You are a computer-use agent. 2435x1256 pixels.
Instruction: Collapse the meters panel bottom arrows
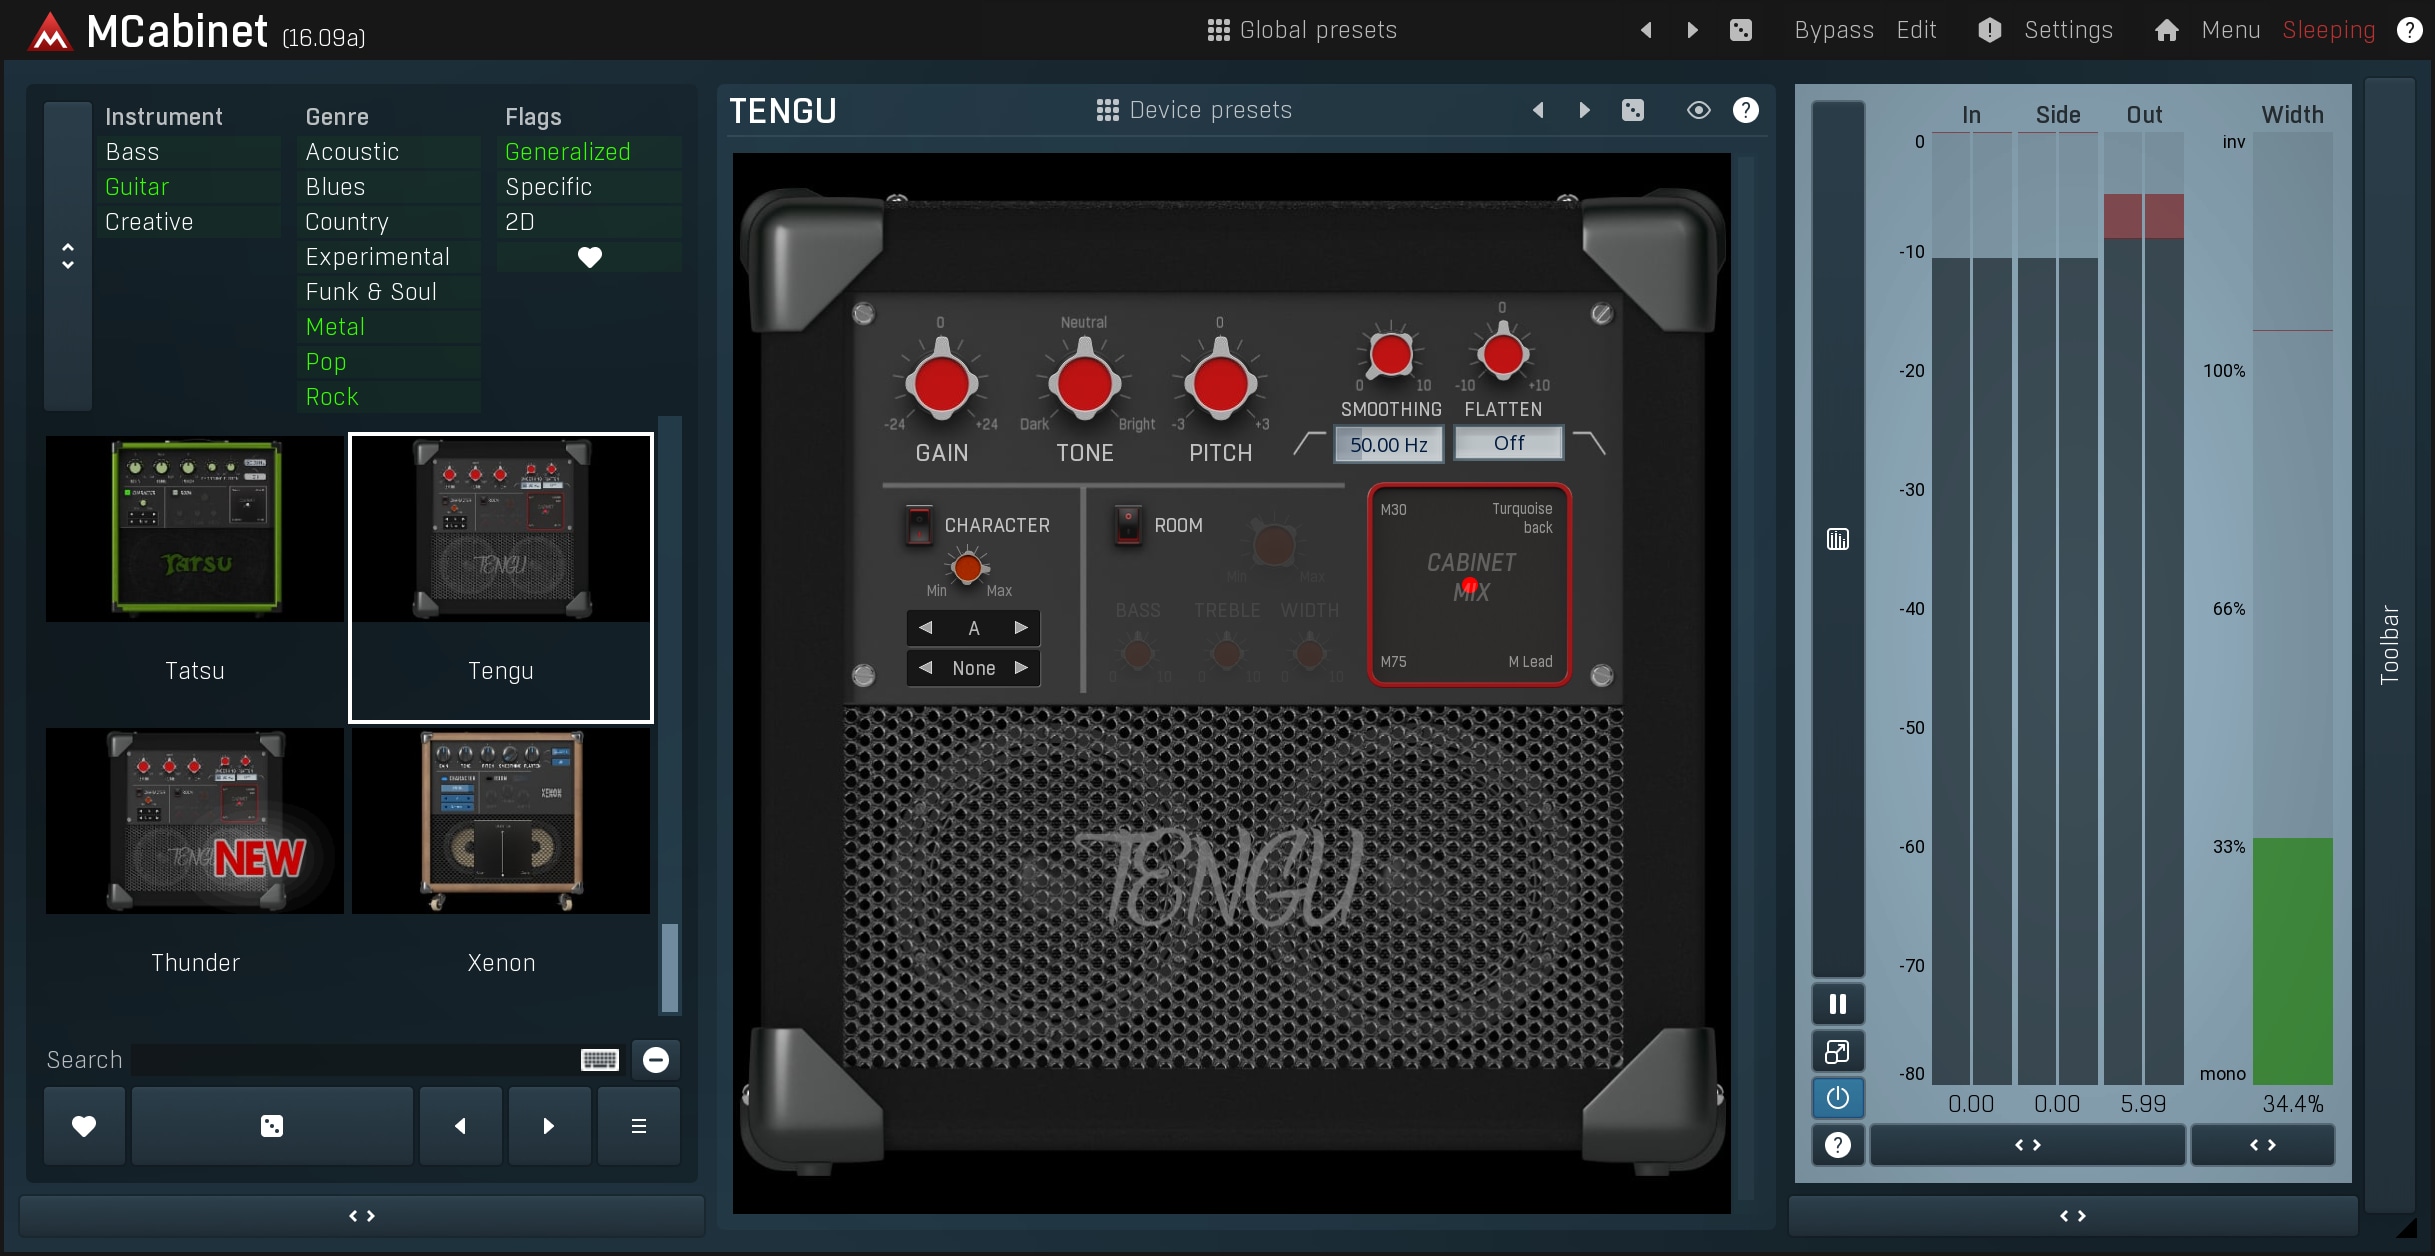click(2073, 1216)
